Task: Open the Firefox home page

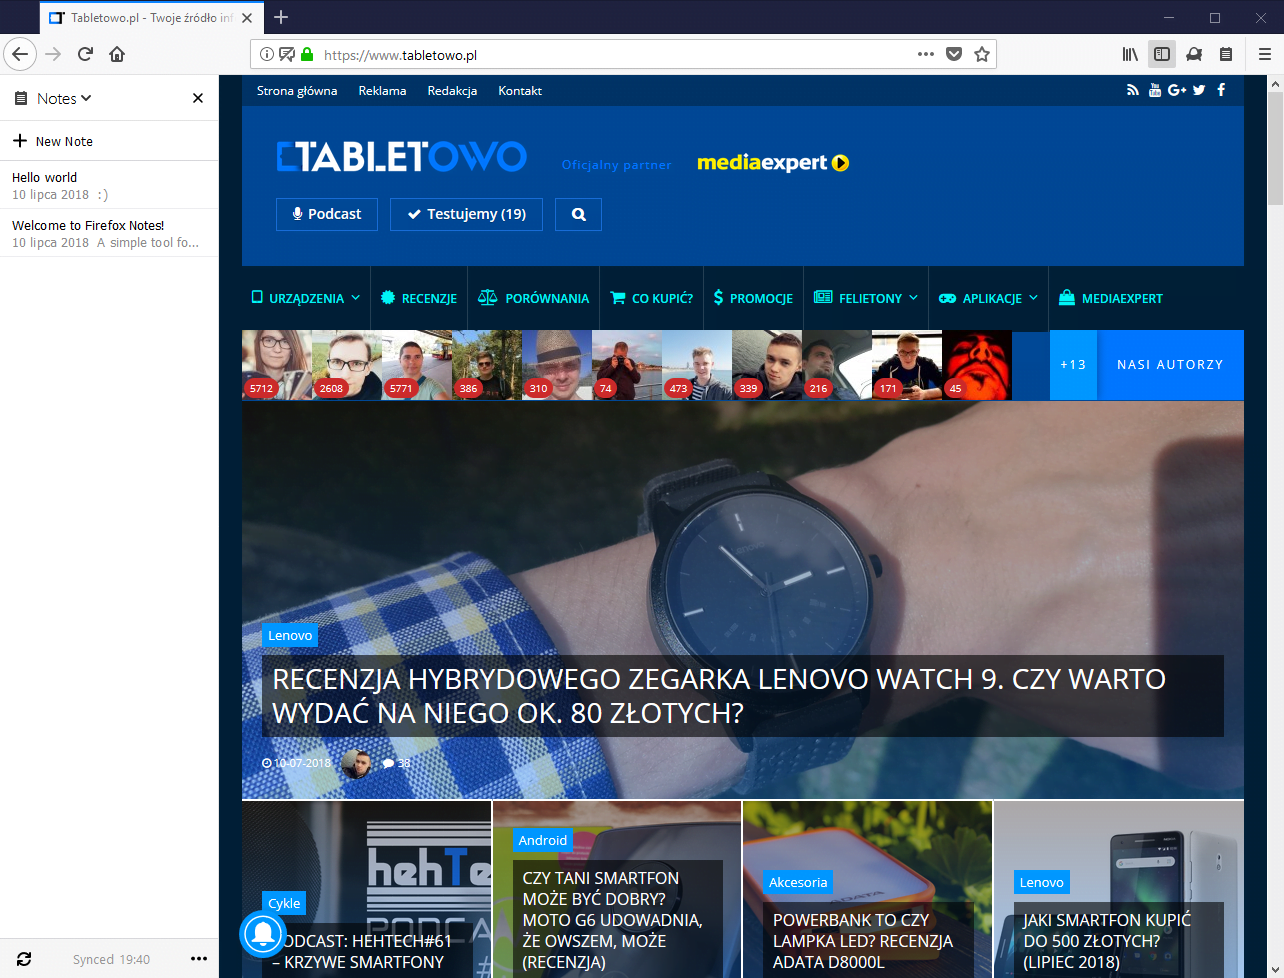Action: [x=117, y=54]
